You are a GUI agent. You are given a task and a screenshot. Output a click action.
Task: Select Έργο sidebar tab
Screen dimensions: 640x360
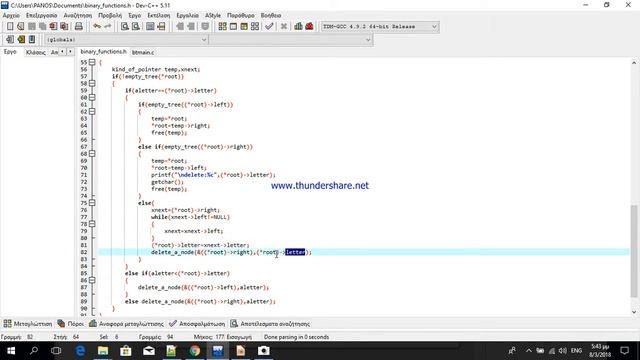click(x=10, y=52)
